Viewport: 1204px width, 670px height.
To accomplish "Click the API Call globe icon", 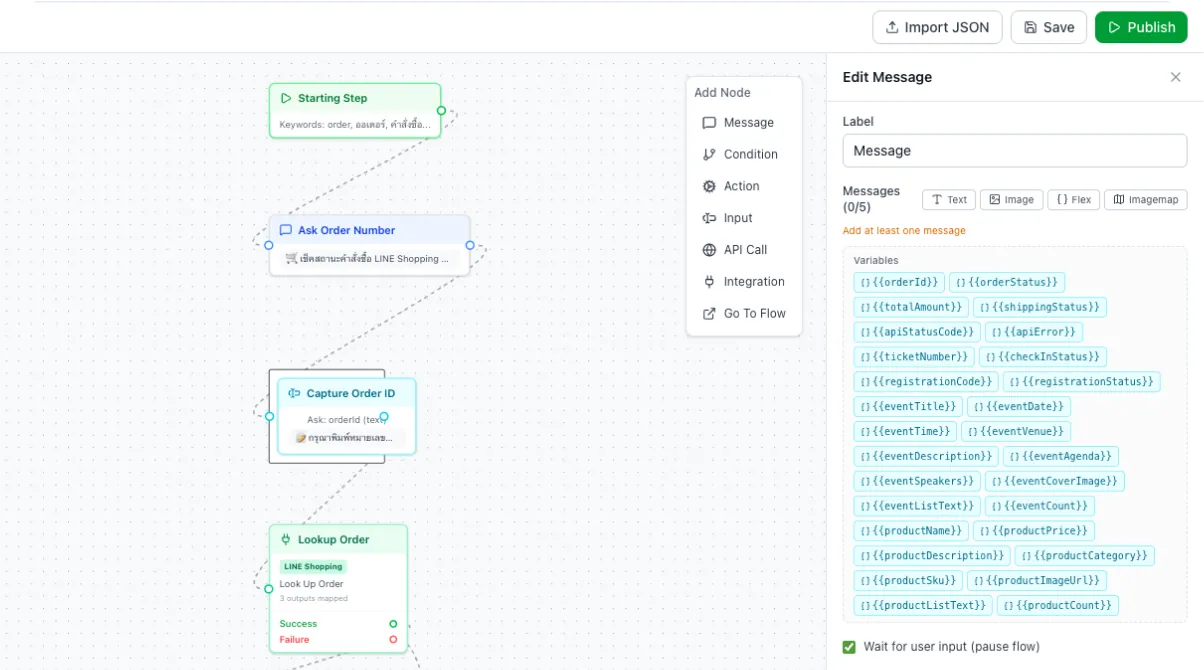I will (709, 250).
